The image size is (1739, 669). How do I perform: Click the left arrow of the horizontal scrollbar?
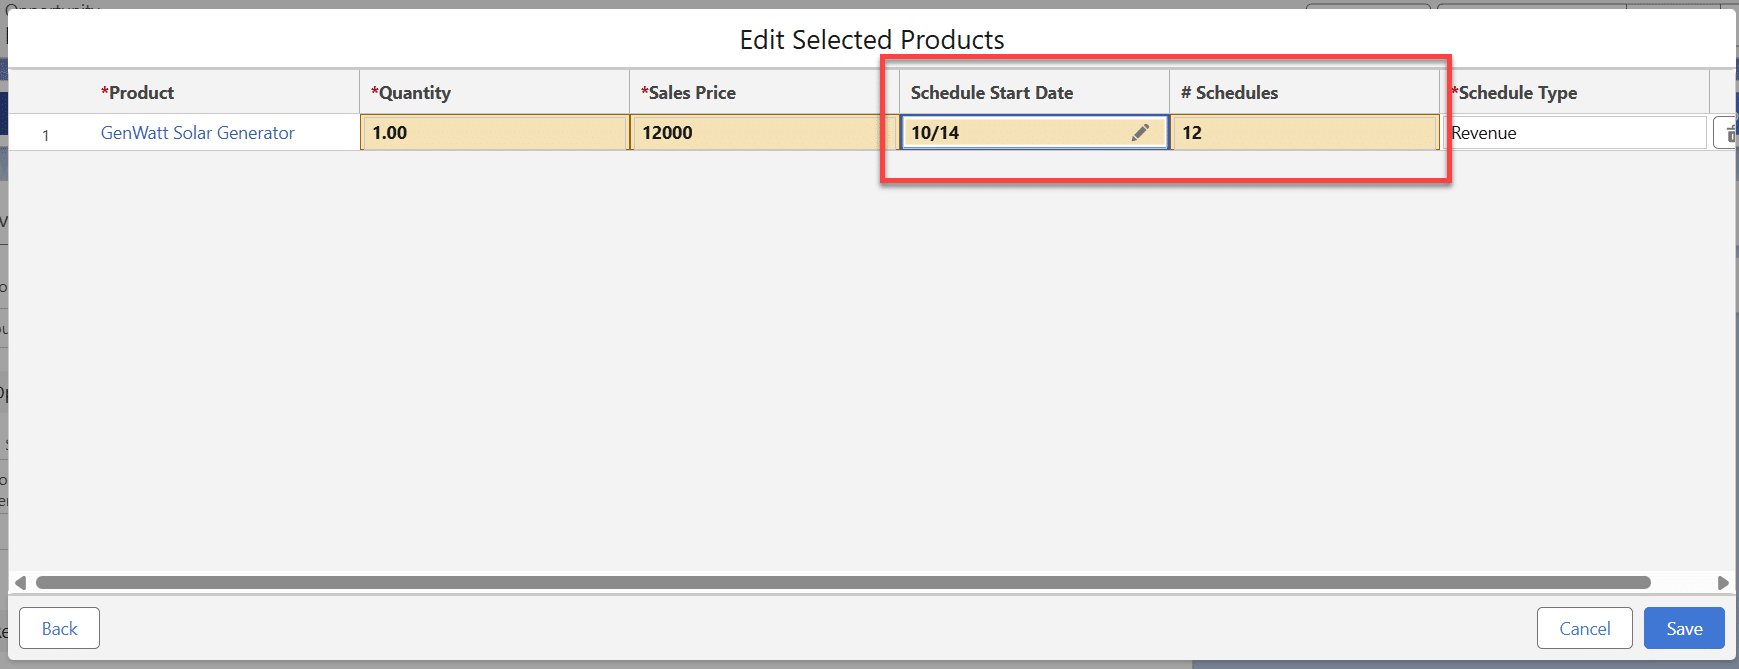[x=20, y=582]
